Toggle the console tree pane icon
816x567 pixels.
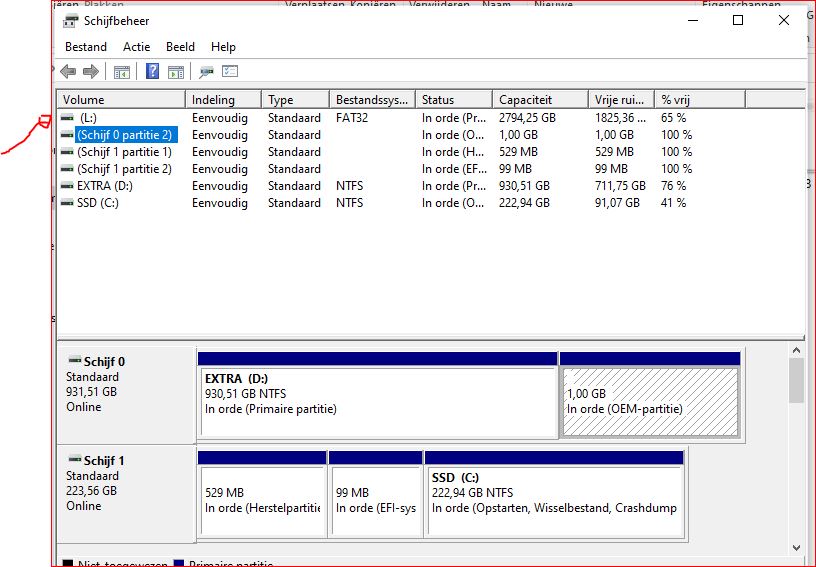click(x=122, y=72)
